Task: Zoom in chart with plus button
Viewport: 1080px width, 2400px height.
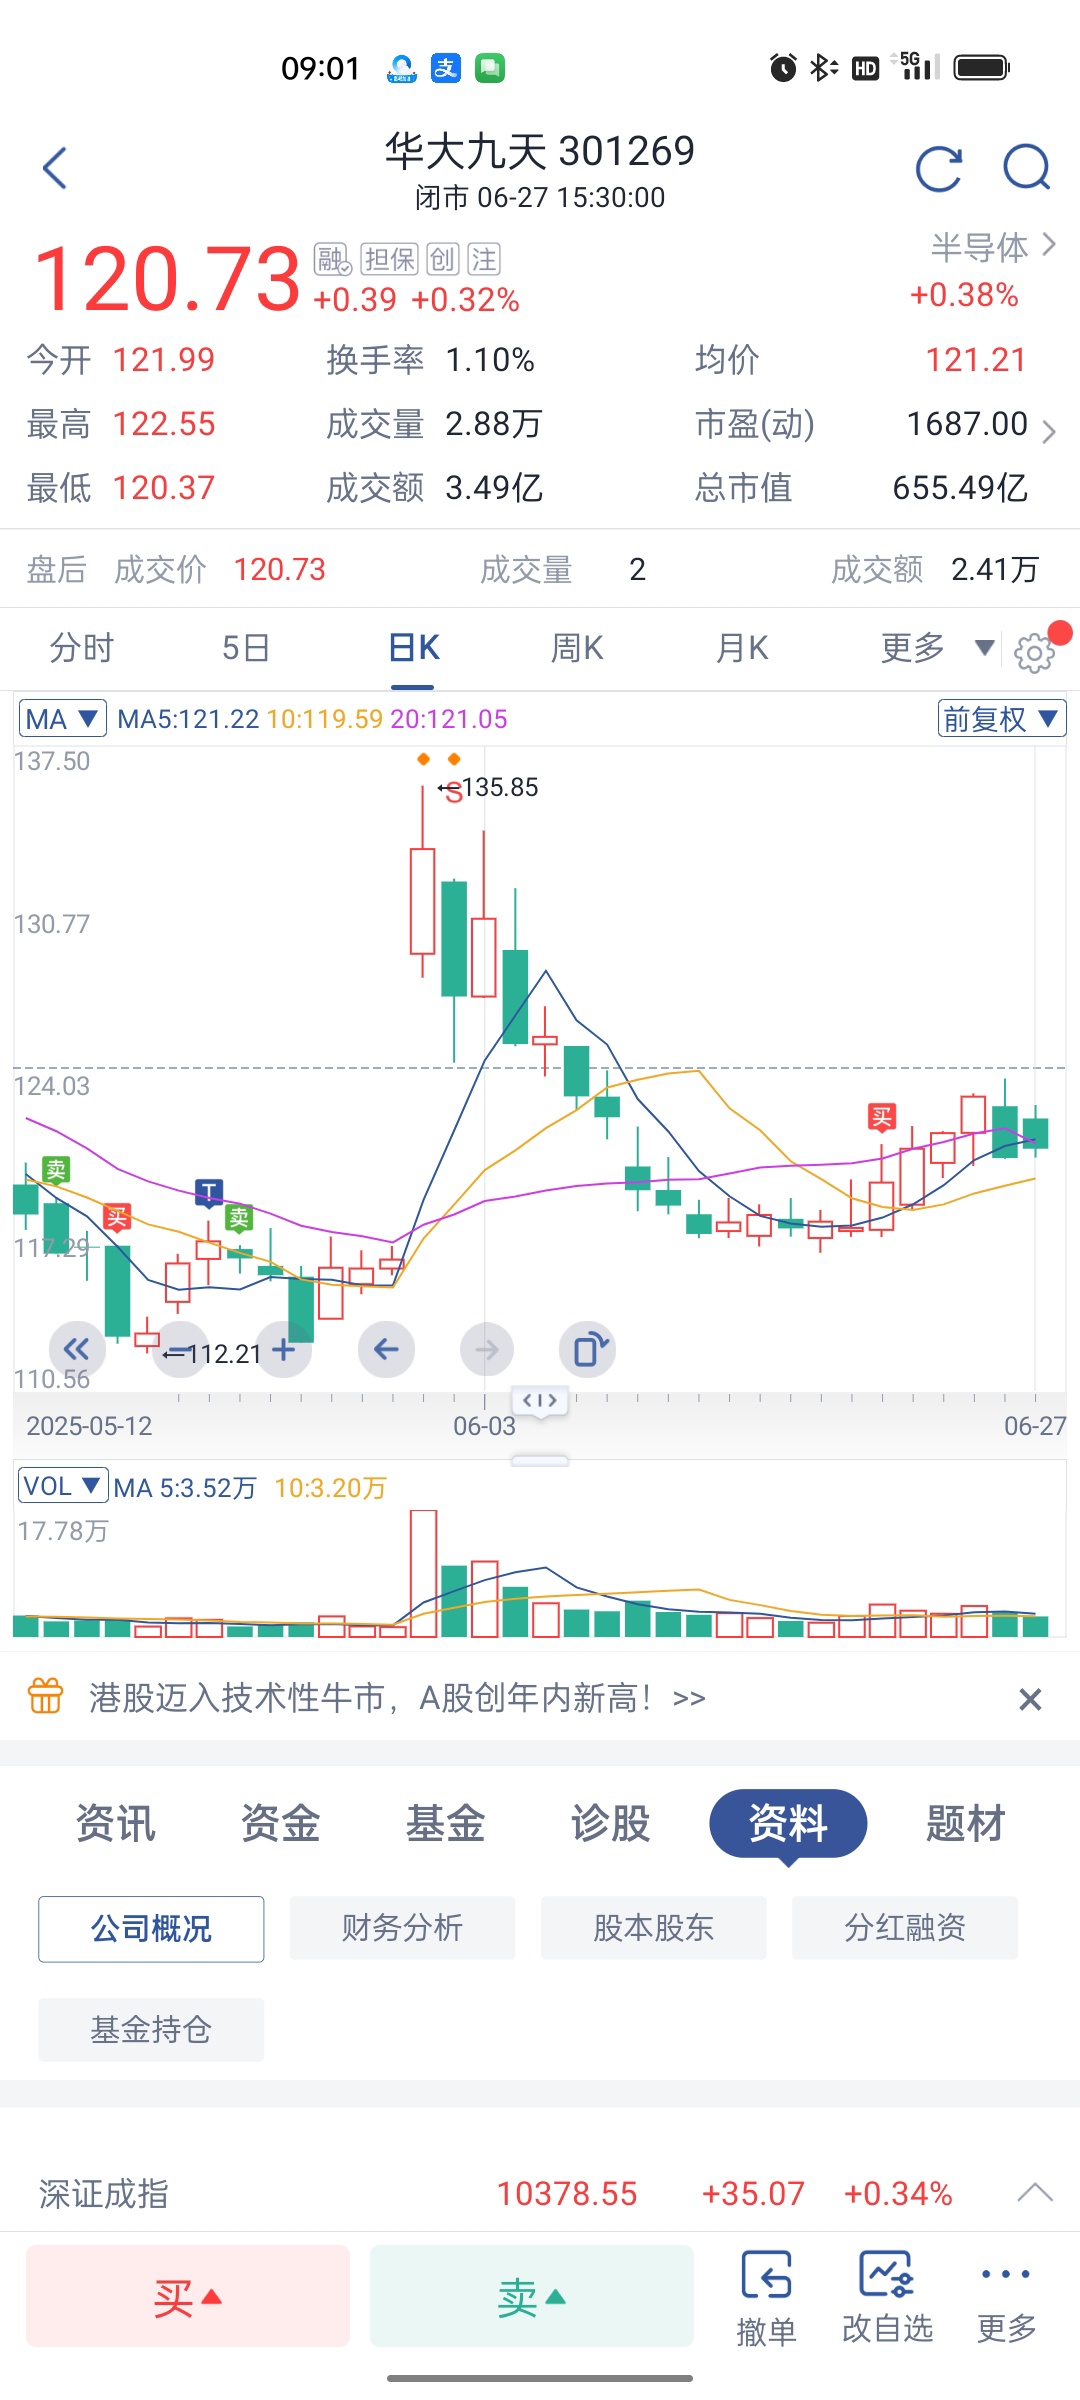Action: [x=284, y=1349]
